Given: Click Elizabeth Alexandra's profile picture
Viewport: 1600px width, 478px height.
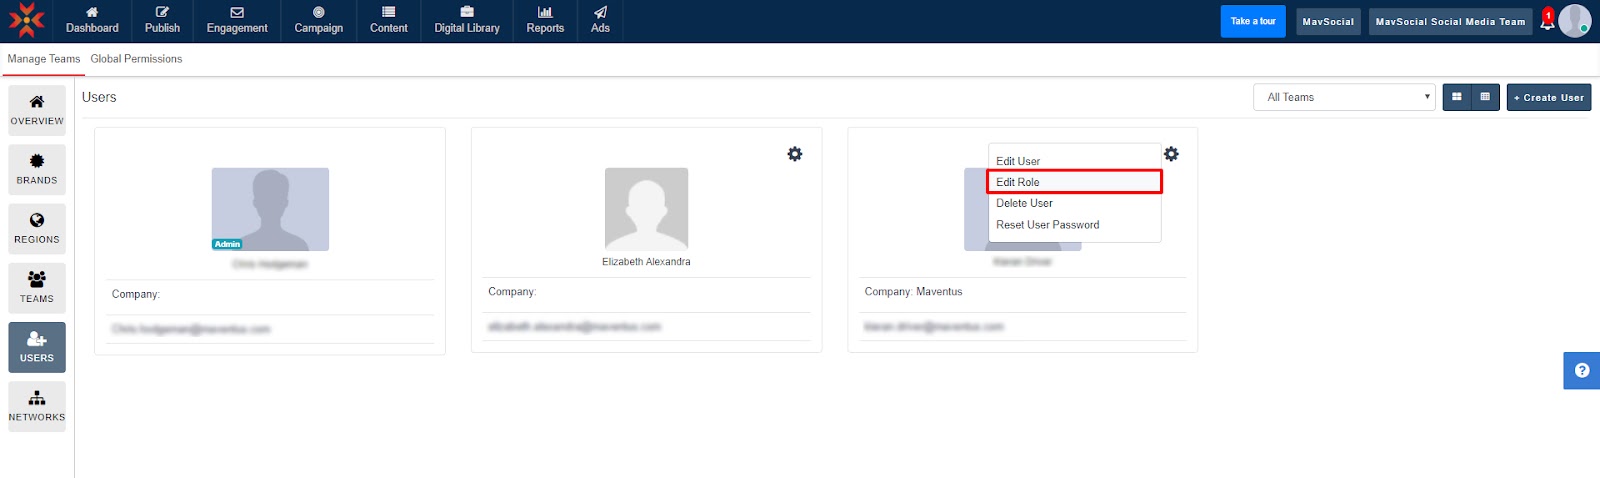Looking at the screenshot, I should coord(646,208).
